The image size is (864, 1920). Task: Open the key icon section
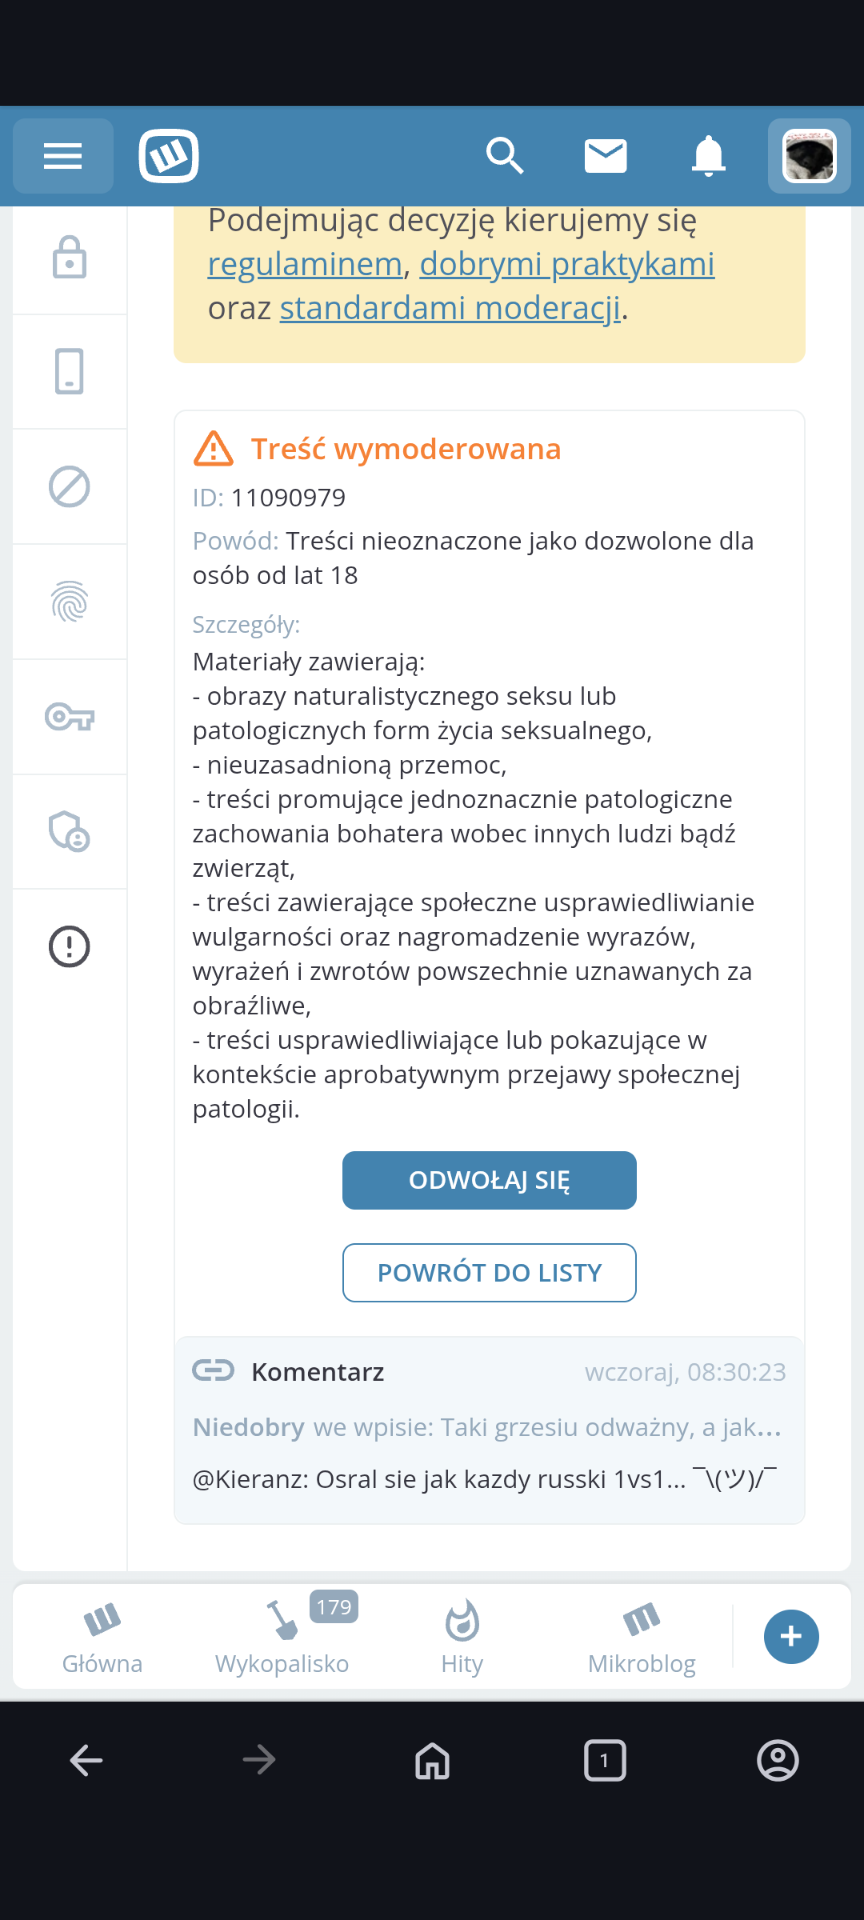pyautogui.click(x=70, y=717)
